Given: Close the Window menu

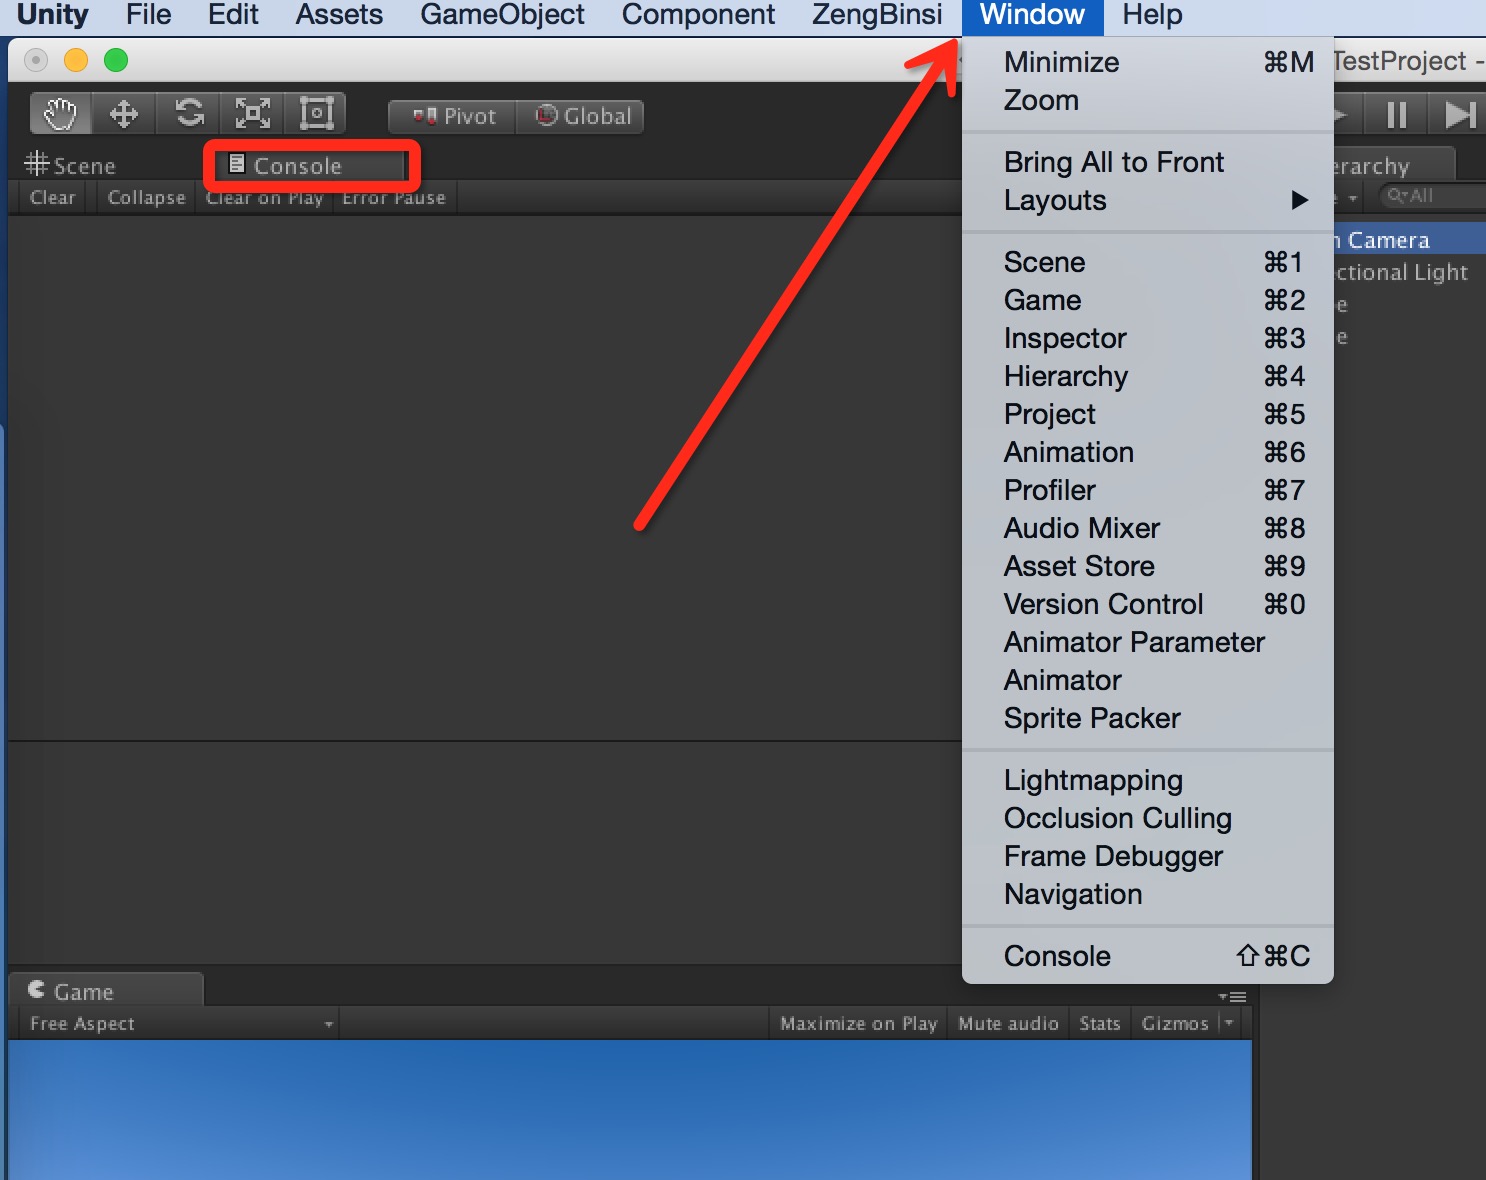Looking at the screenshot, I should pos(1032,15).
